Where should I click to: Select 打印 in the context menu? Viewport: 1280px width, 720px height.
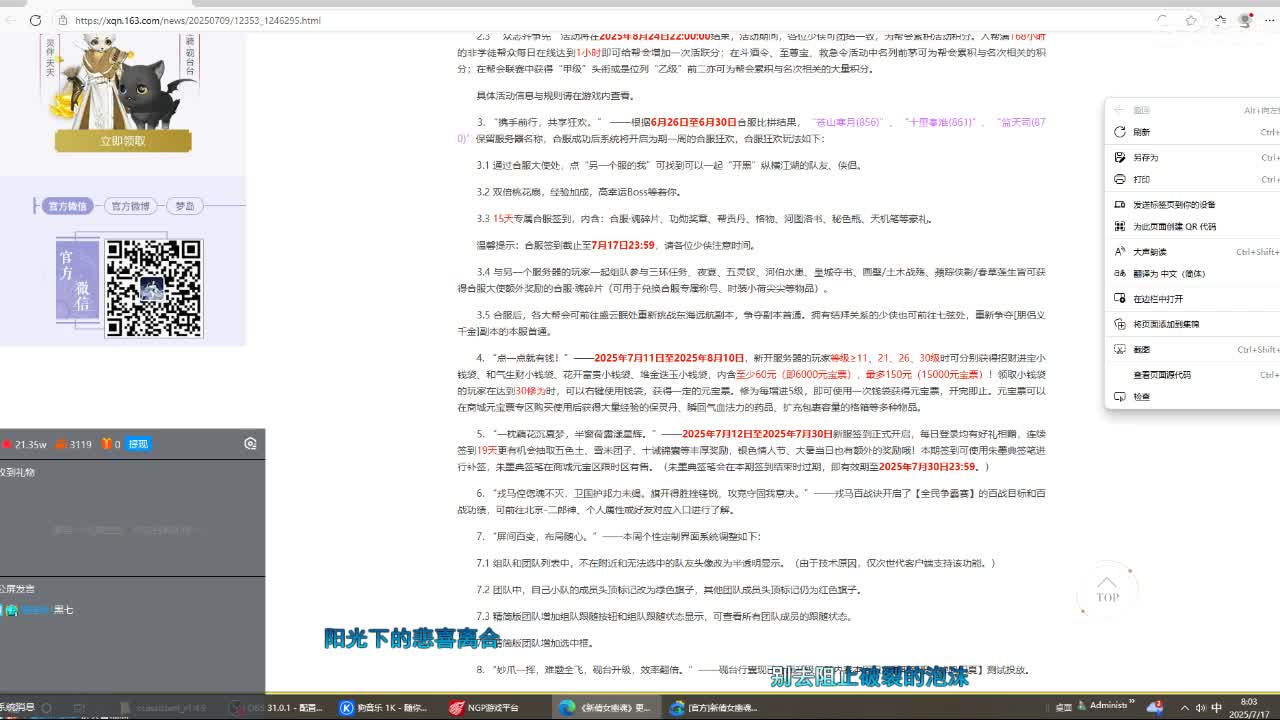[x=1141, y=179]
